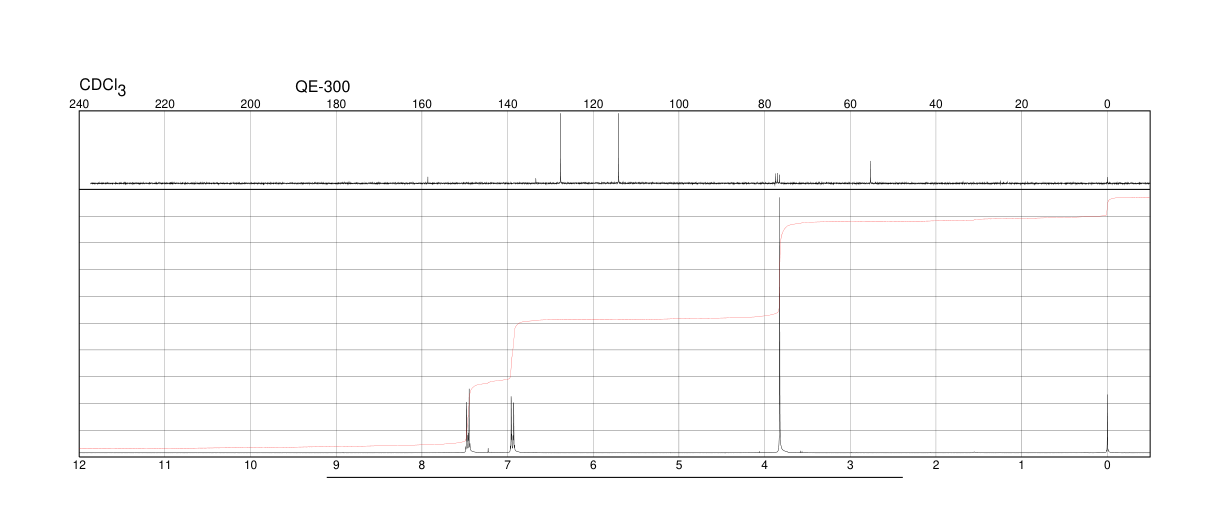Viewport: 1224px width, 528px height.
Task: Click the 240 tick on carbon axis
Action: [x=79, y=104]
